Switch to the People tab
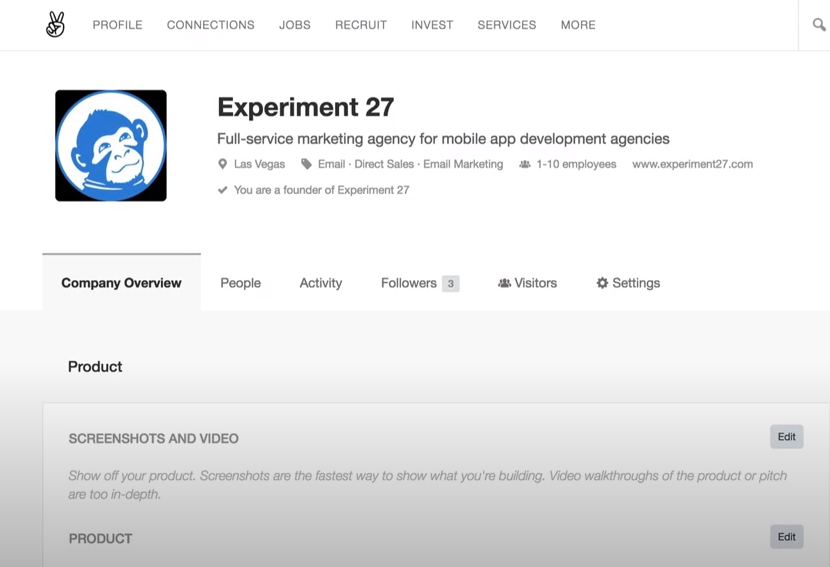830x567 pixels. click(x=240, y=283)
